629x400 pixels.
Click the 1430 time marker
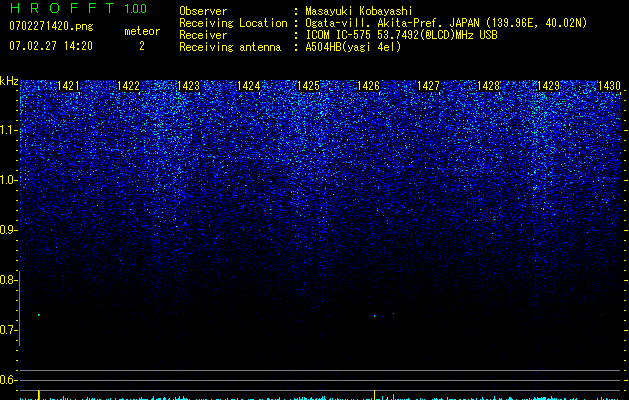(609, 85)
